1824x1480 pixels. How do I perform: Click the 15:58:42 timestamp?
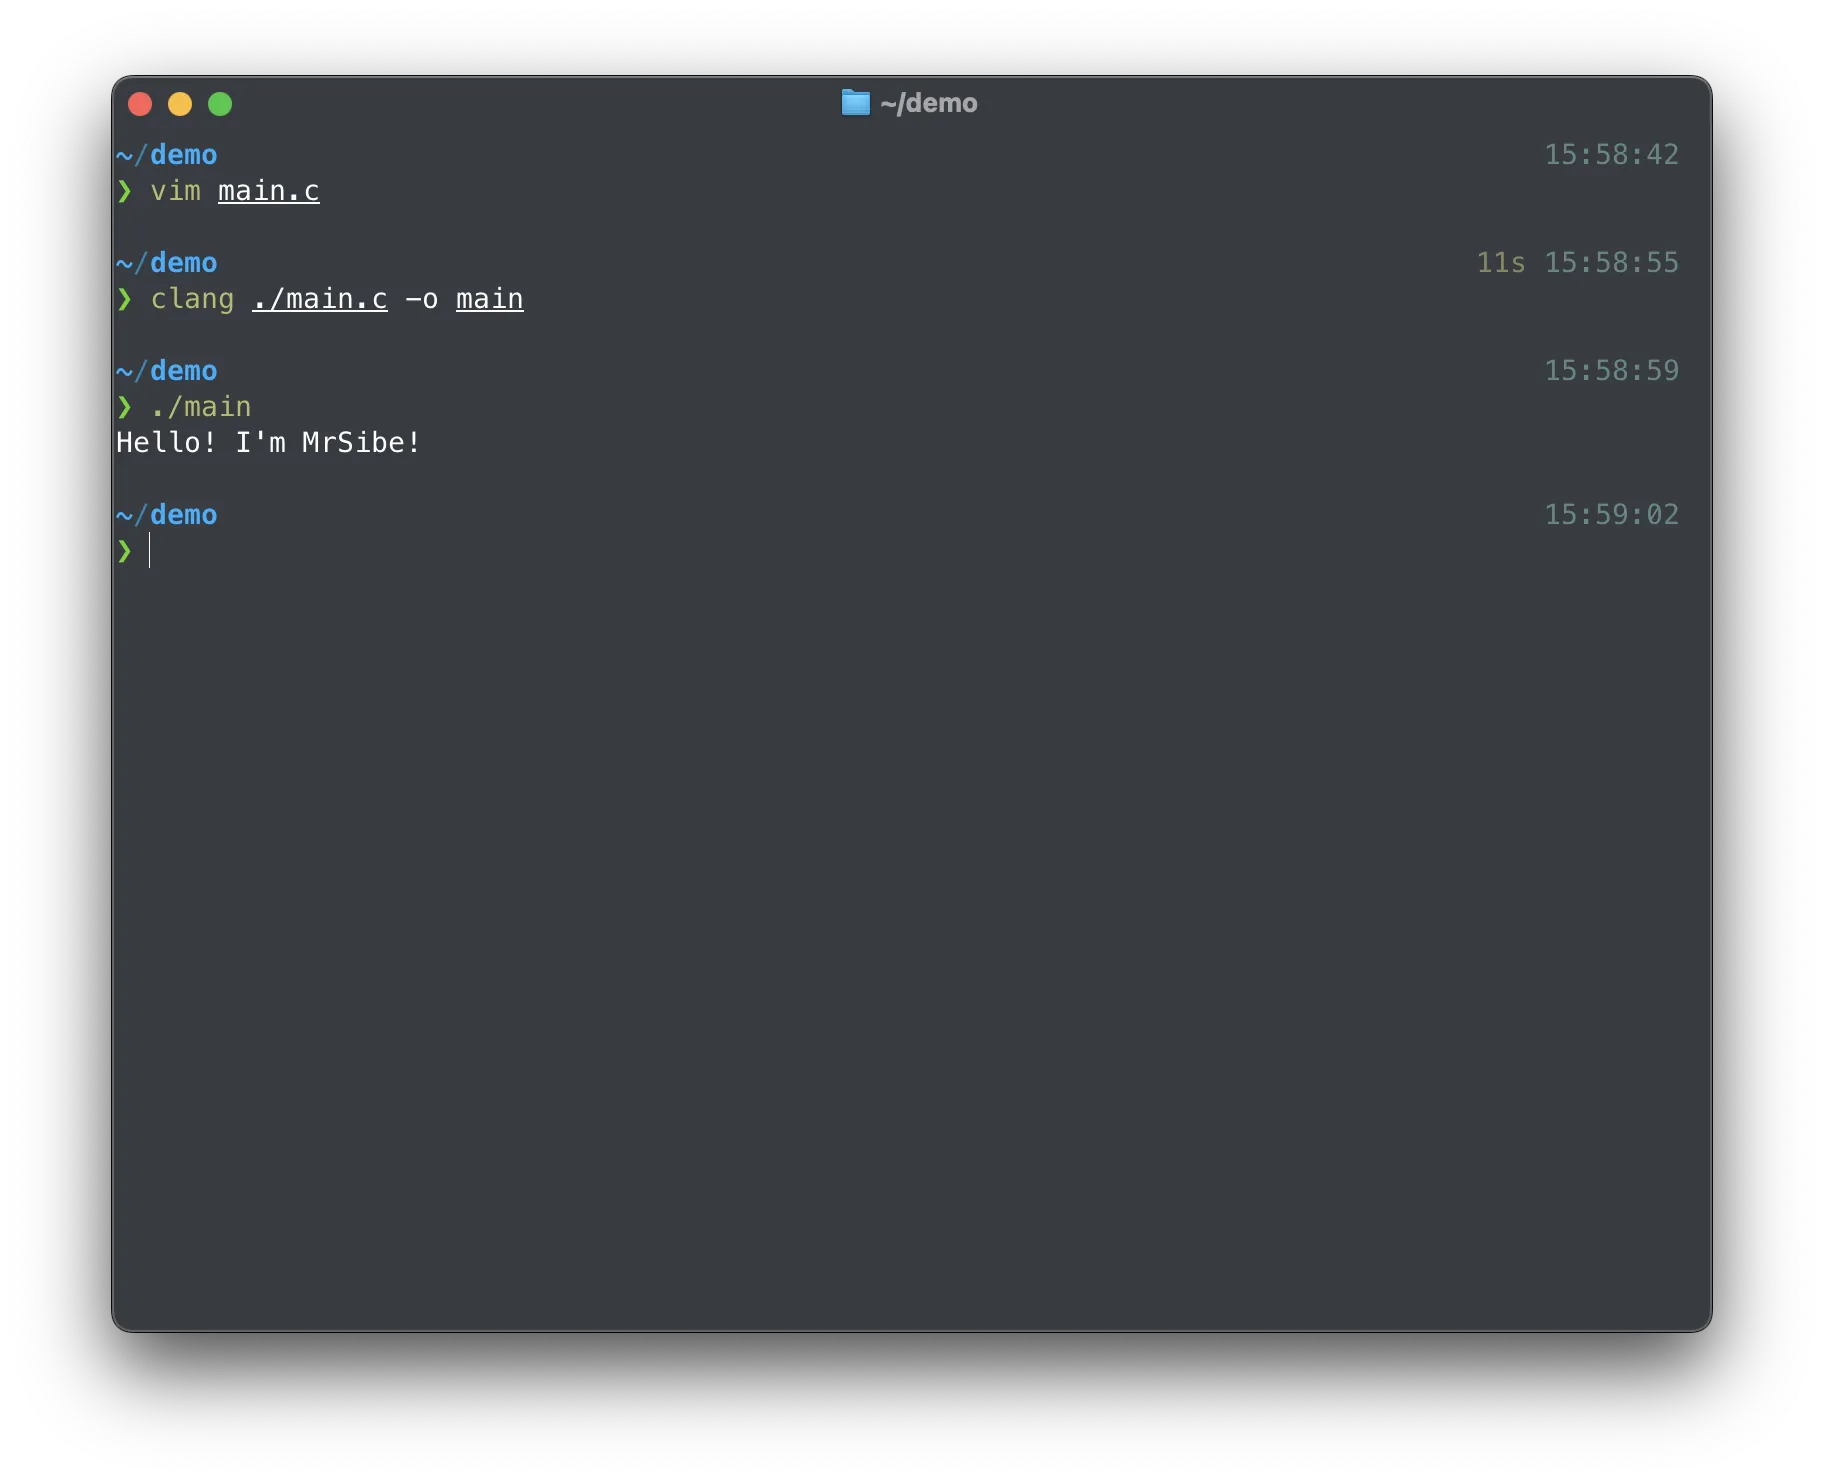1611,155
